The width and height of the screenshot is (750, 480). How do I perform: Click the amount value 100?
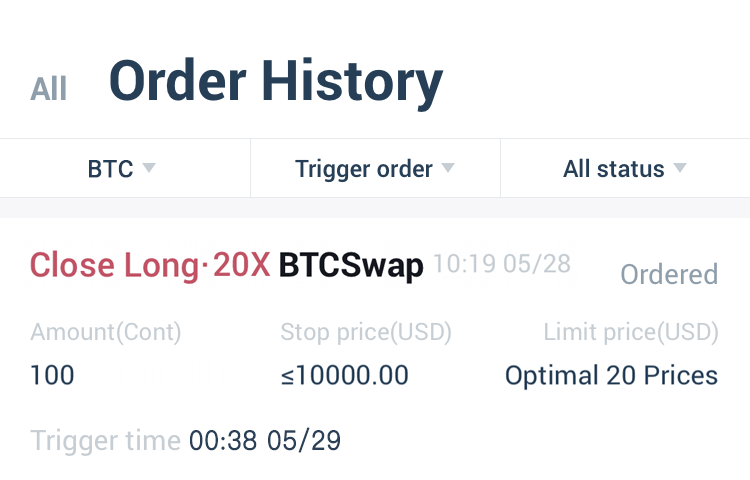pos(52,375)
